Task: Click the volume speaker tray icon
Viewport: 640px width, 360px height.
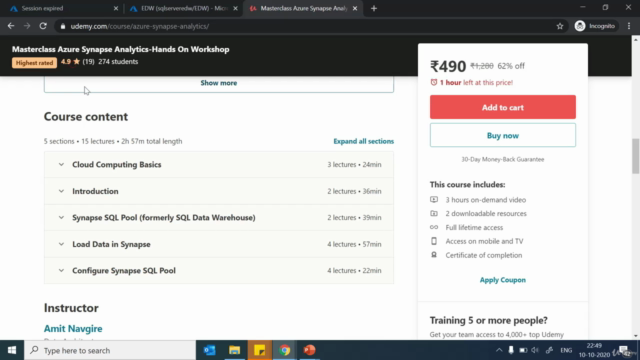Action: pos(535,350)
